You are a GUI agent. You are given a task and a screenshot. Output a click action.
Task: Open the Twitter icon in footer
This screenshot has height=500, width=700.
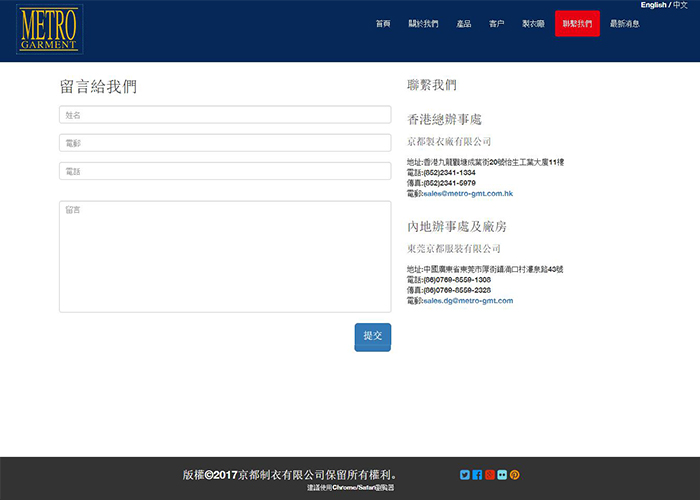465,475
